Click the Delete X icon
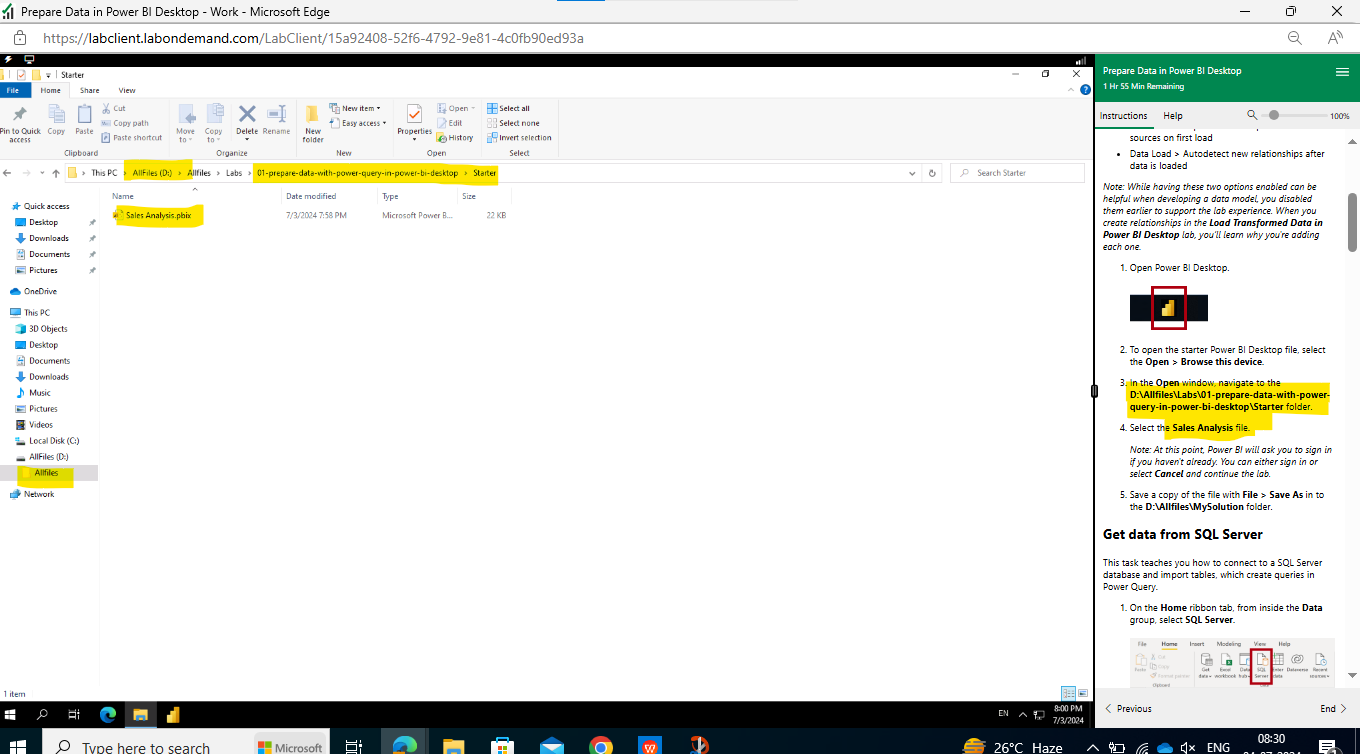 (x=247, y=114)
